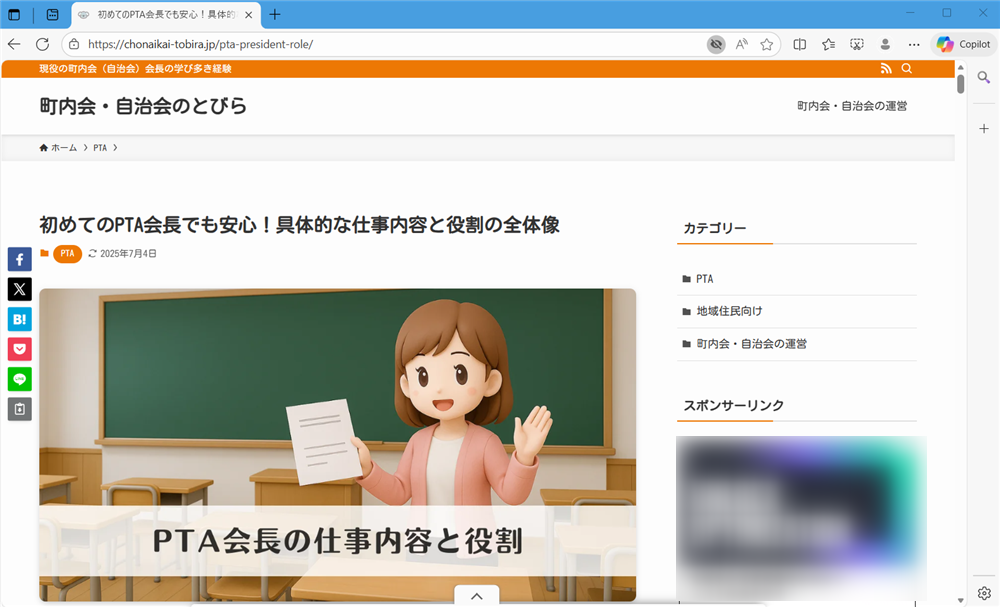Share the article via LINE
Viewport: 1000px width, 607px height.
click(x=19, y=379)
